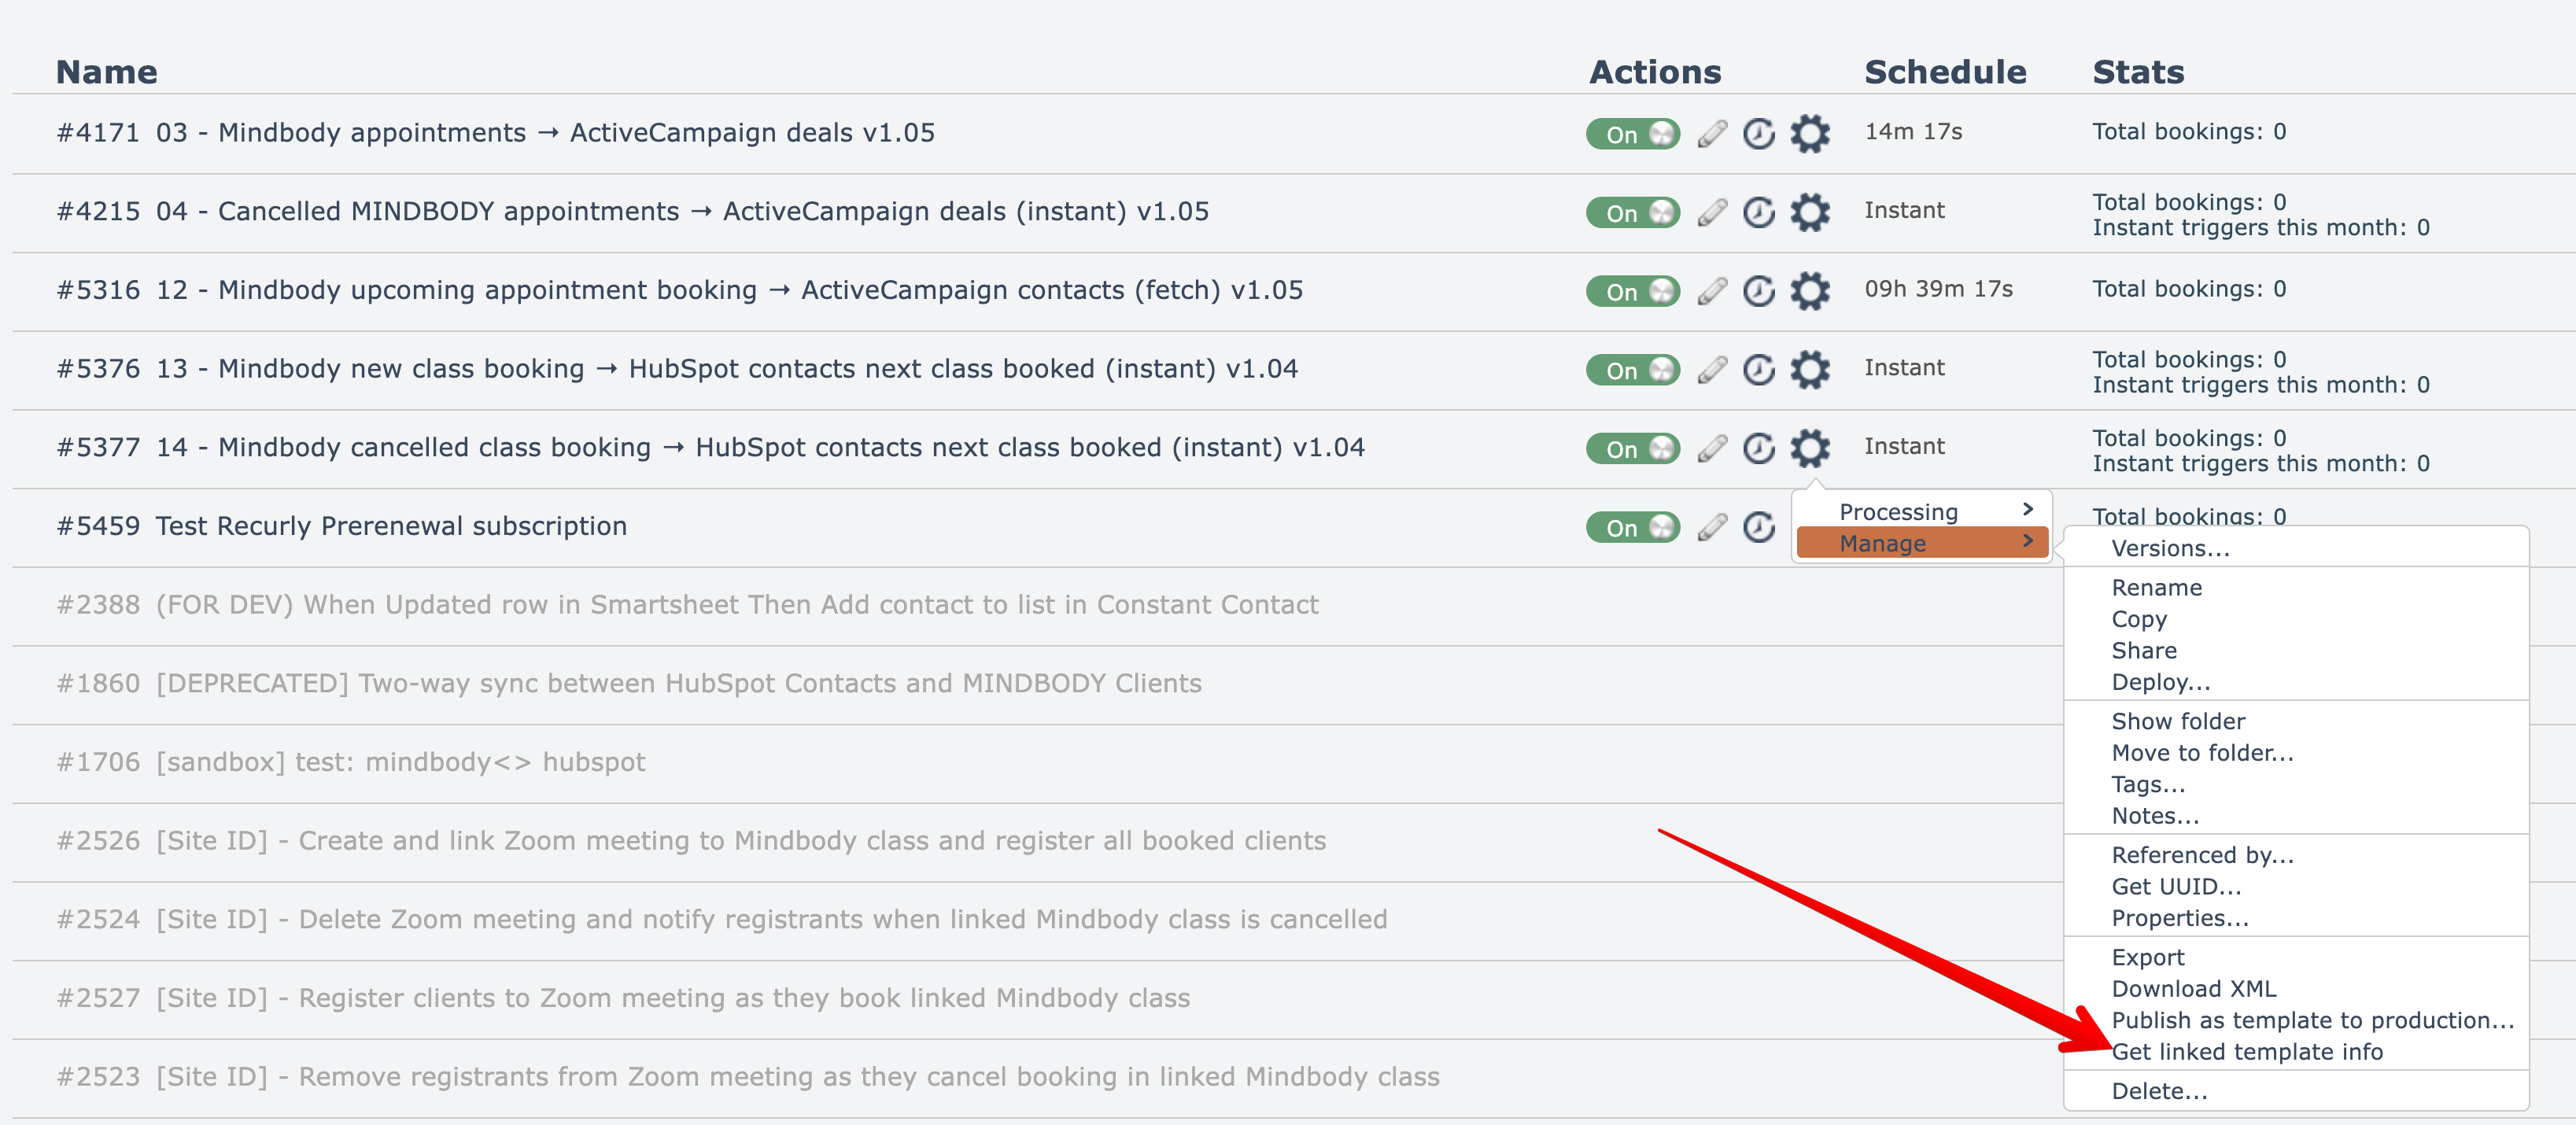This screenshot has height=1125, width=2576.
Task: Open the gear menu for solution #5316
Action: pos(1809,291)
